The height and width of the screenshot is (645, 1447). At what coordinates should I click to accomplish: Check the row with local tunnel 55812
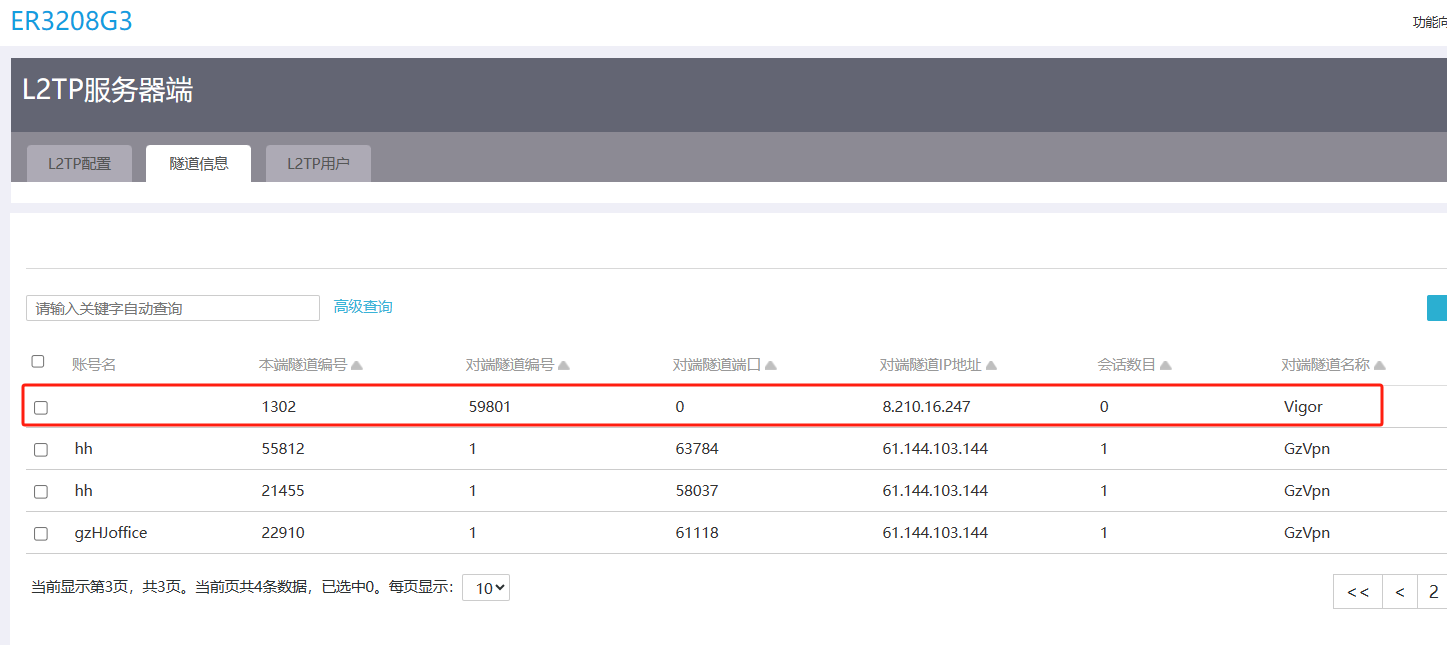tap(41, 450)
